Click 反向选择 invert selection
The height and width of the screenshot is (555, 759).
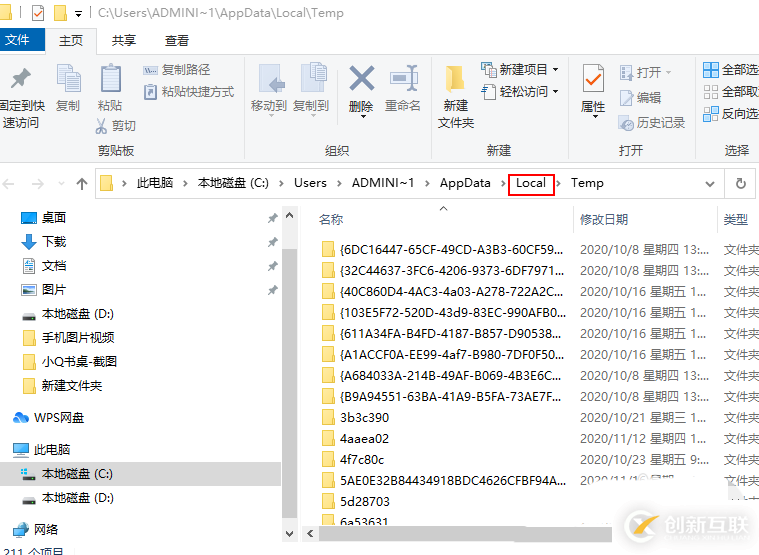[x=730, y=114]
